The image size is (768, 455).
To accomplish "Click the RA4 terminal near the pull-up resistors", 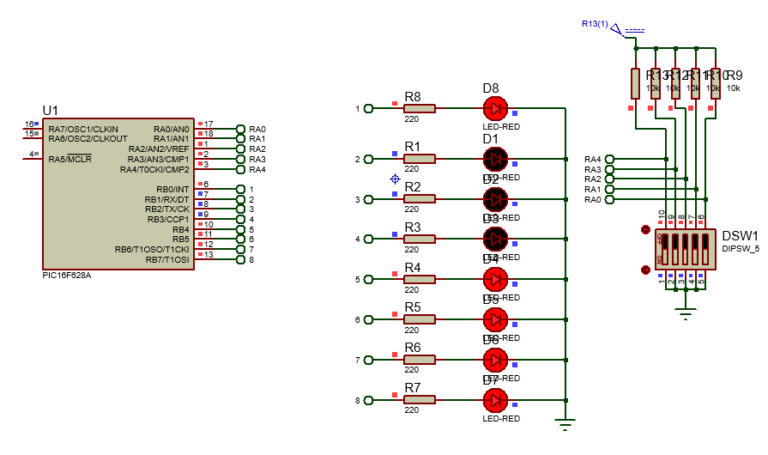I will click(x=609, y=159).
